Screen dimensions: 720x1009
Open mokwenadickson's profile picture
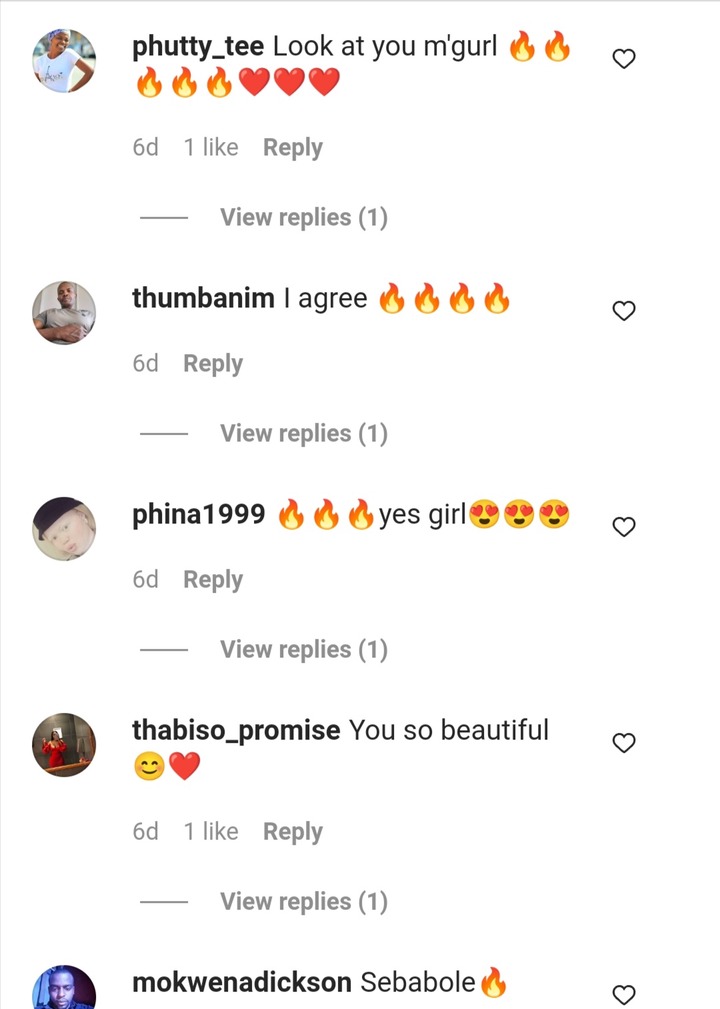[64, 988]
